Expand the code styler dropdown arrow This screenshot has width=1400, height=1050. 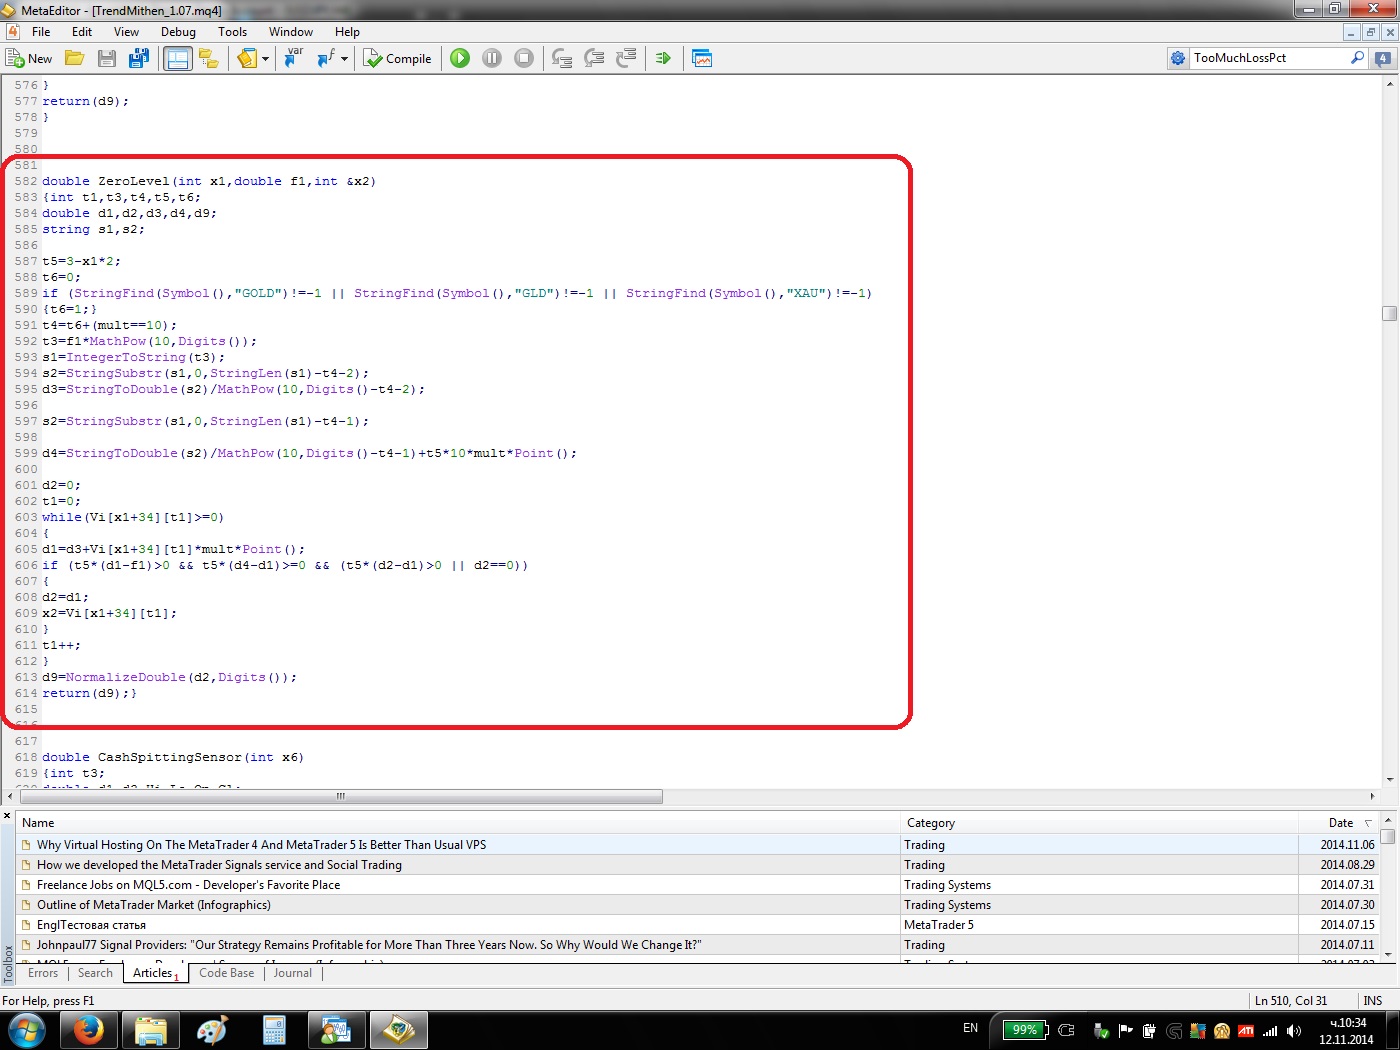point(266,59)
